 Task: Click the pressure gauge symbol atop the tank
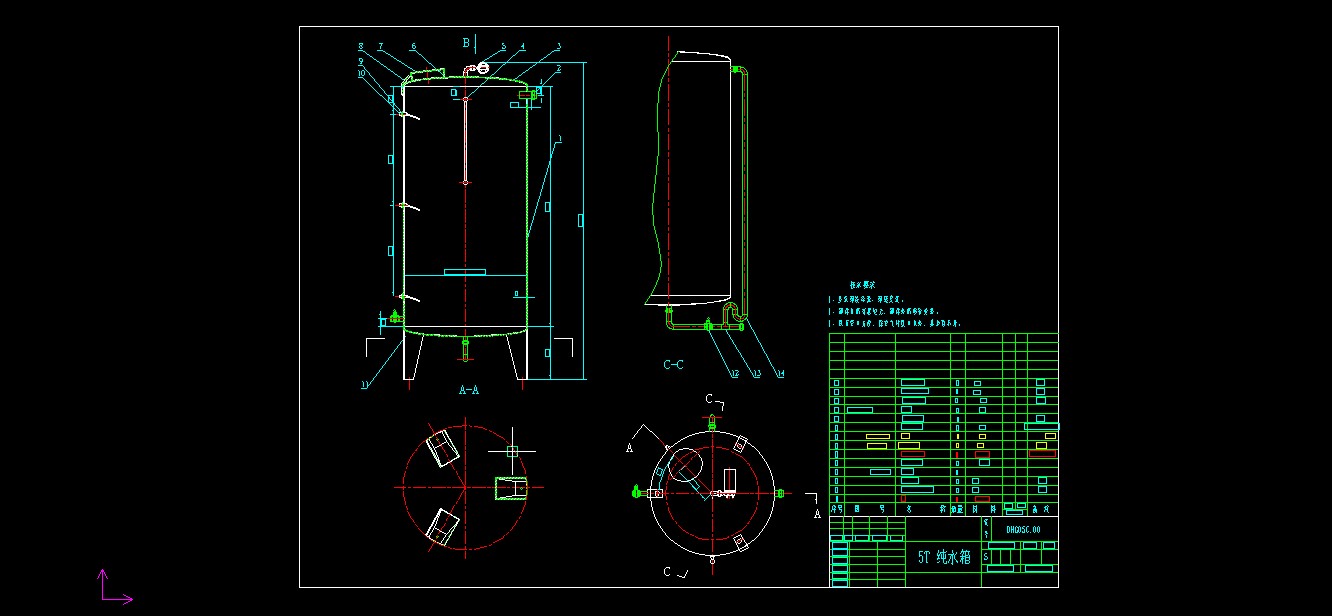[481, 68]
